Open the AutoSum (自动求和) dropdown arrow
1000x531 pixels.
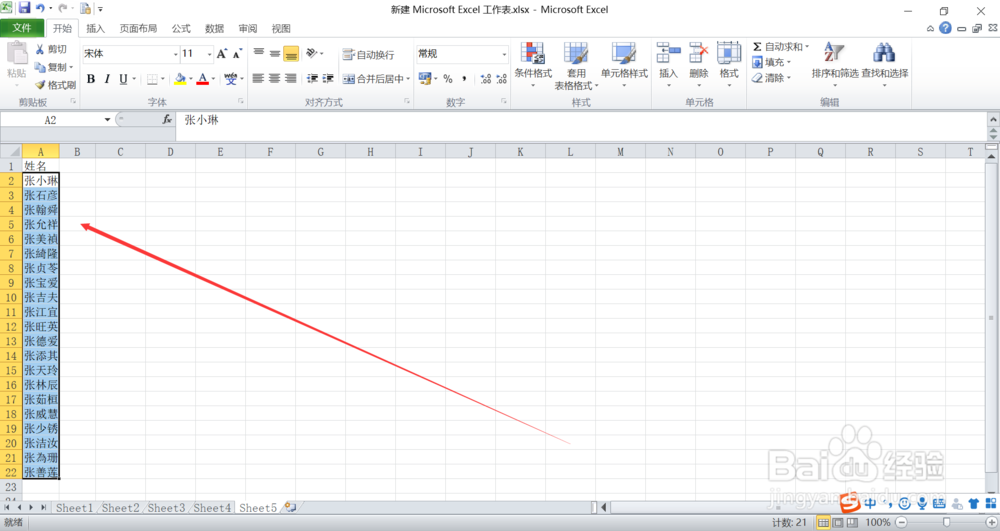pyautogui.click(x=807, y=47)
